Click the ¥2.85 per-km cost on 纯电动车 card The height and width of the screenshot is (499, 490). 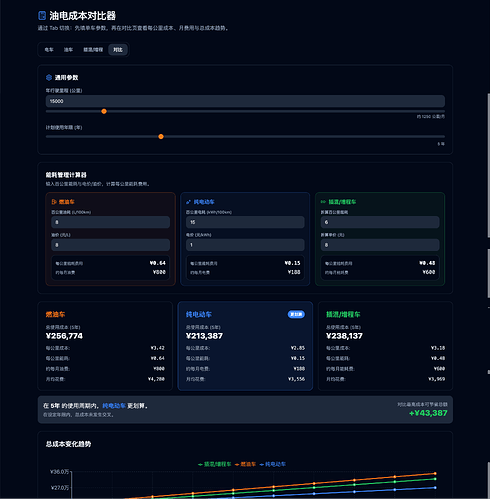click(298, 348)
